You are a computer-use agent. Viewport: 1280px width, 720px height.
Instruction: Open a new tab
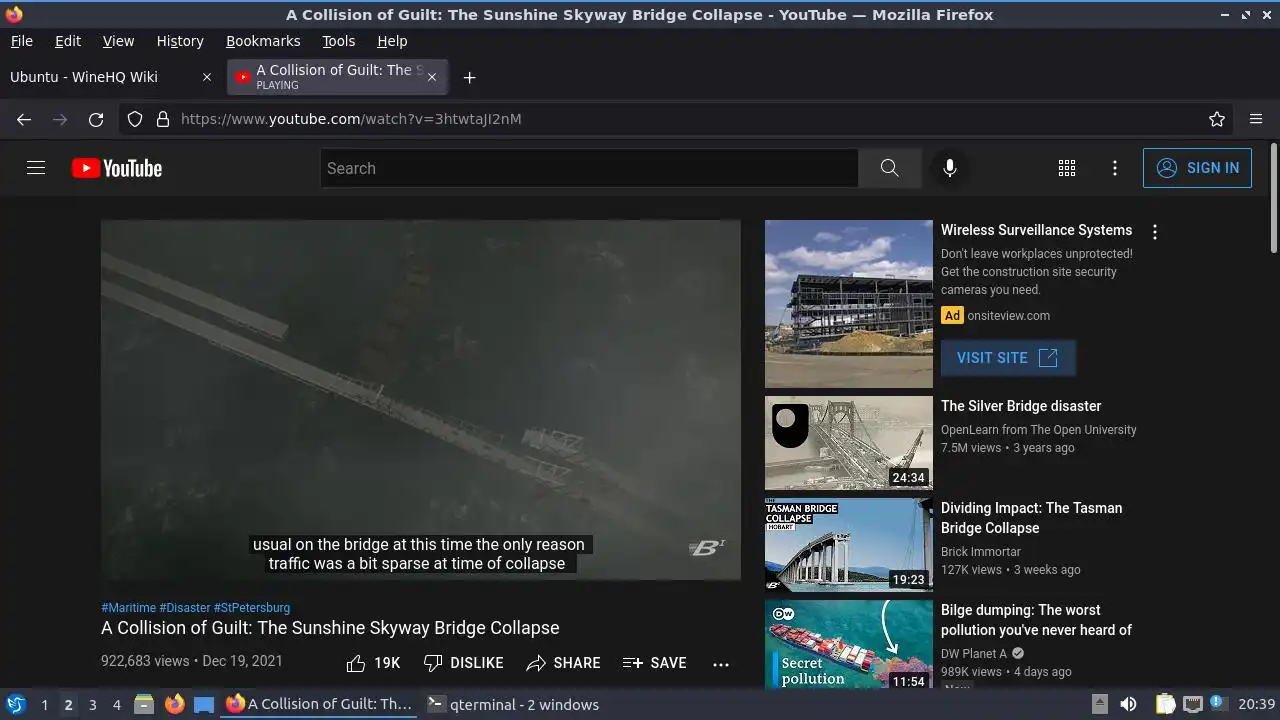(x=469, y=77)
